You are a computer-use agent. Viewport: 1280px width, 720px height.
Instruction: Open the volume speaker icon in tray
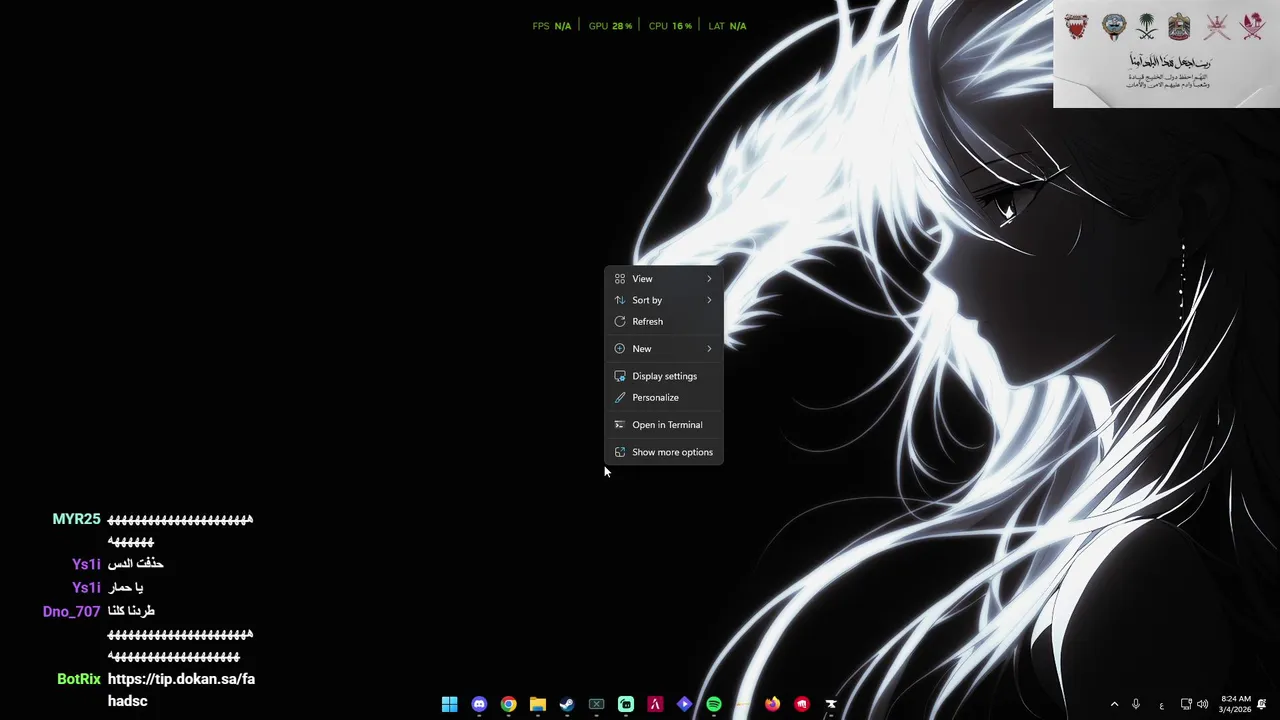click(1203, 704)
